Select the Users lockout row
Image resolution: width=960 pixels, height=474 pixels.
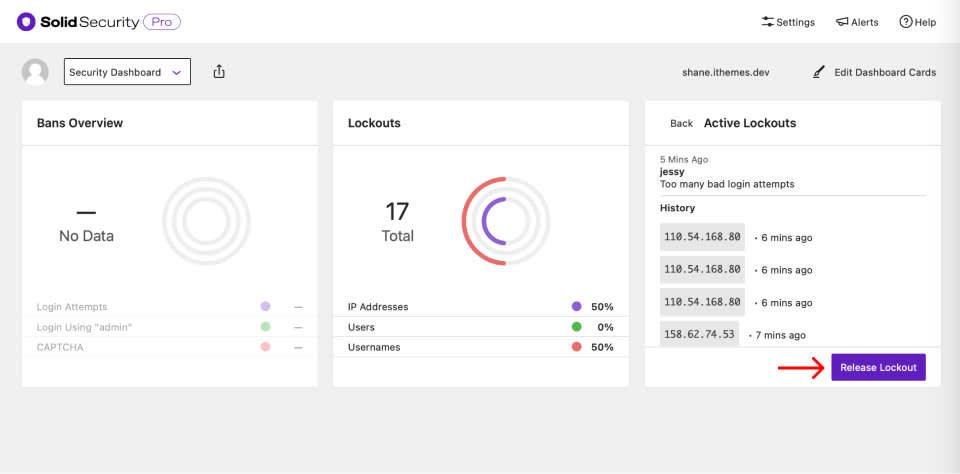click(x=481, y=326)
